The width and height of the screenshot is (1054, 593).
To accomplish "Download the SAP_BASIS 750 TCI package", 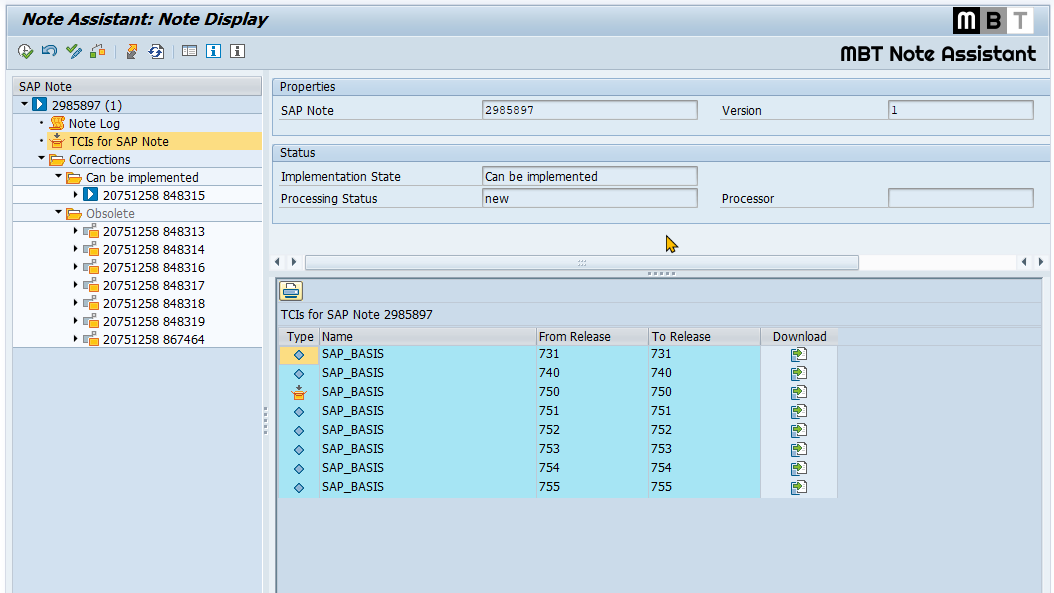I will (x=798, y=392).
